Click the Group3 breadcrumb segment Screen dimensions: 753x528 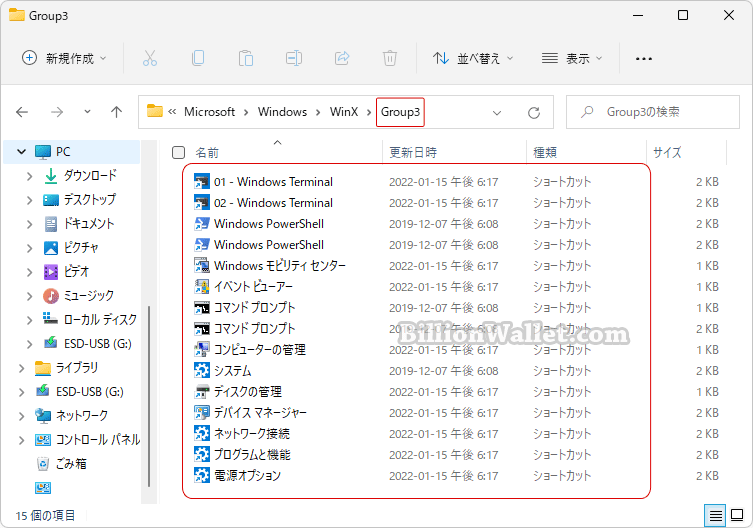point(401,112)
